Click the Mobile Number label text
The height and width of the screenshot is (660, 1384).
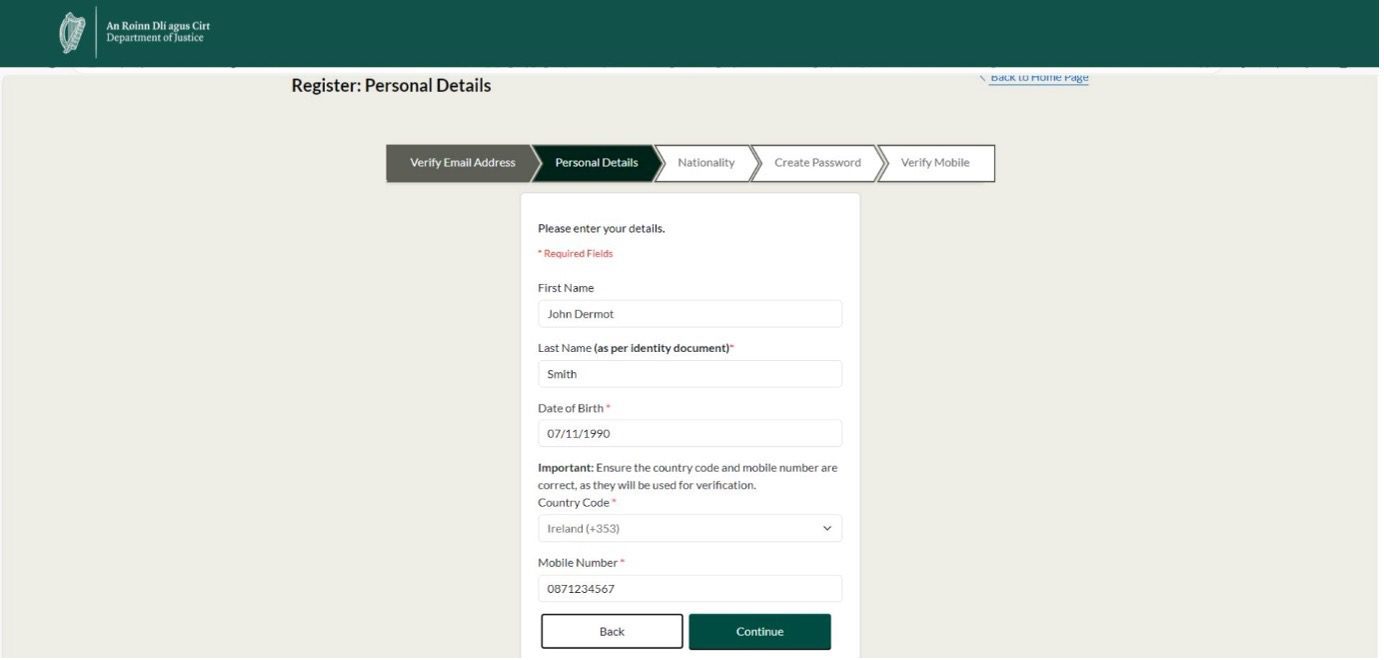click(x=577, y=563)
